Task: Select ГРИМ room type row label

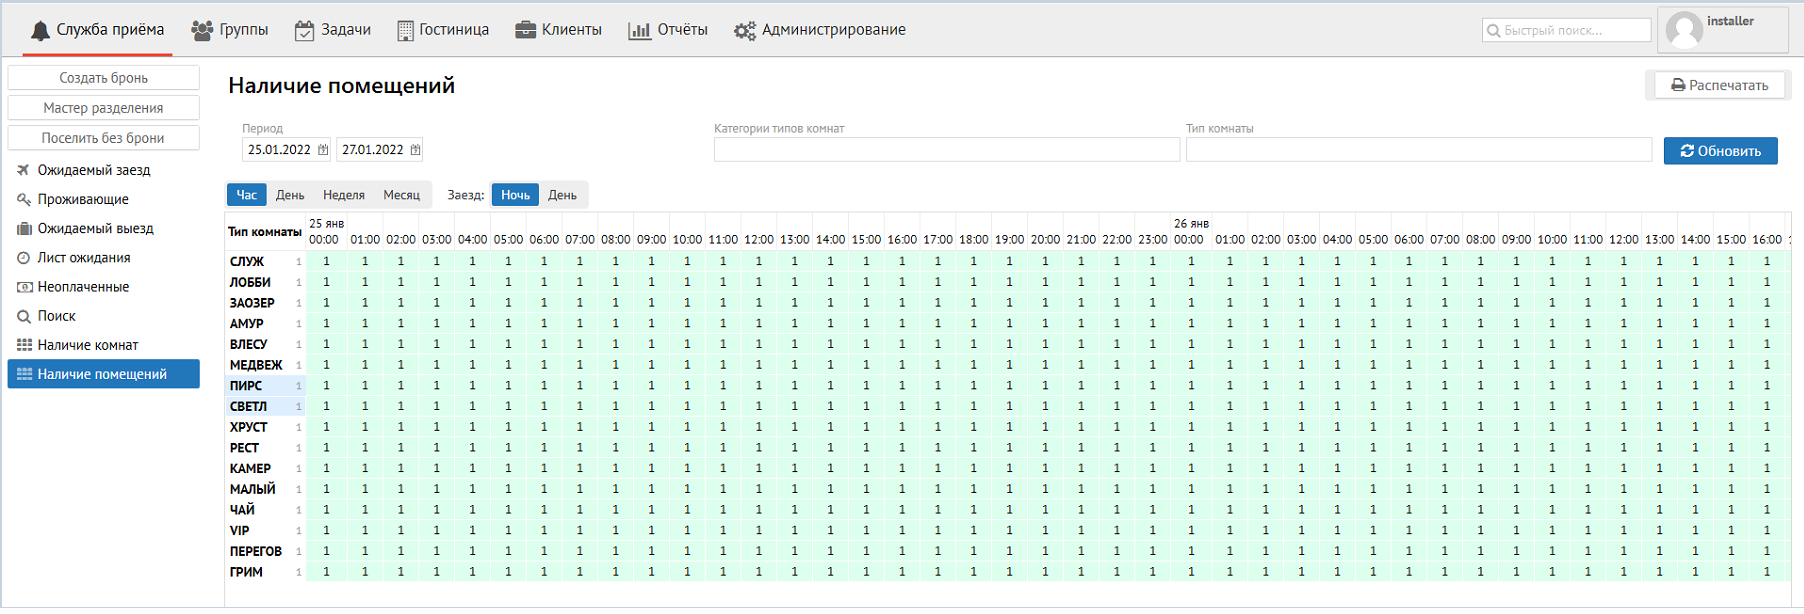Action: (x=246, y=572)
